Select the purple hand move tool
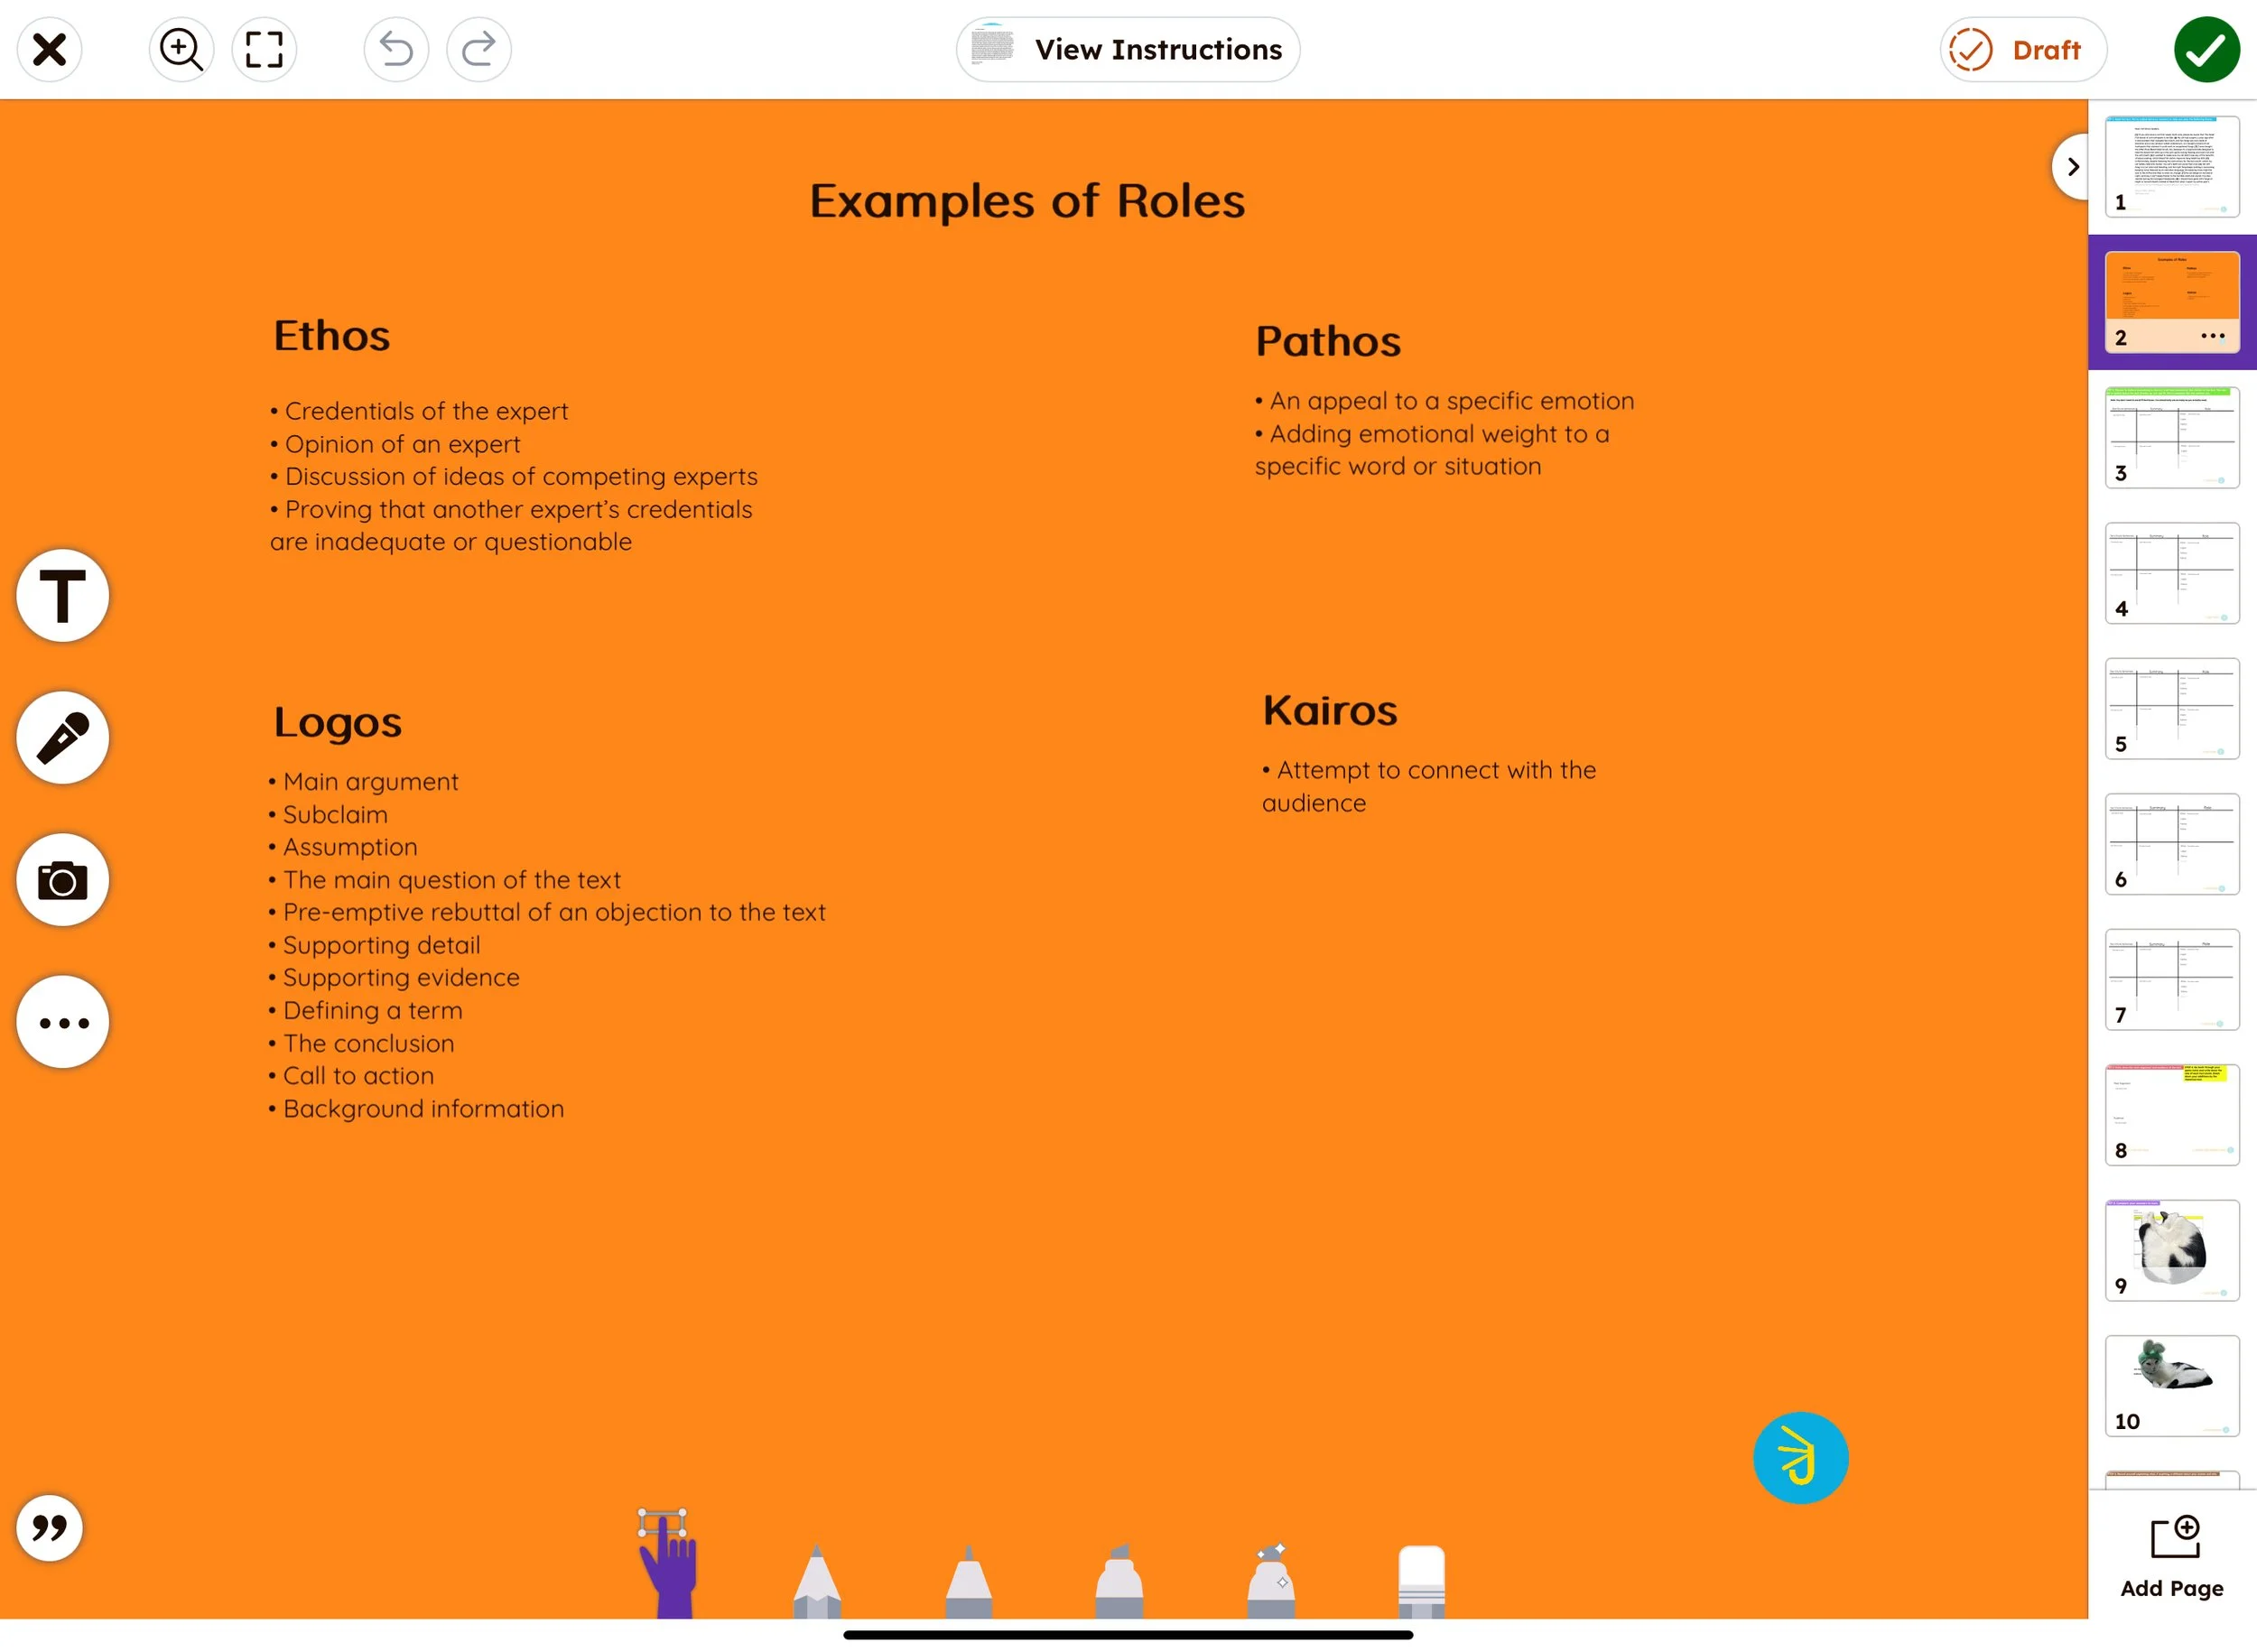The width and height of the screenshot is (2257, 1652). [667, 1570]
